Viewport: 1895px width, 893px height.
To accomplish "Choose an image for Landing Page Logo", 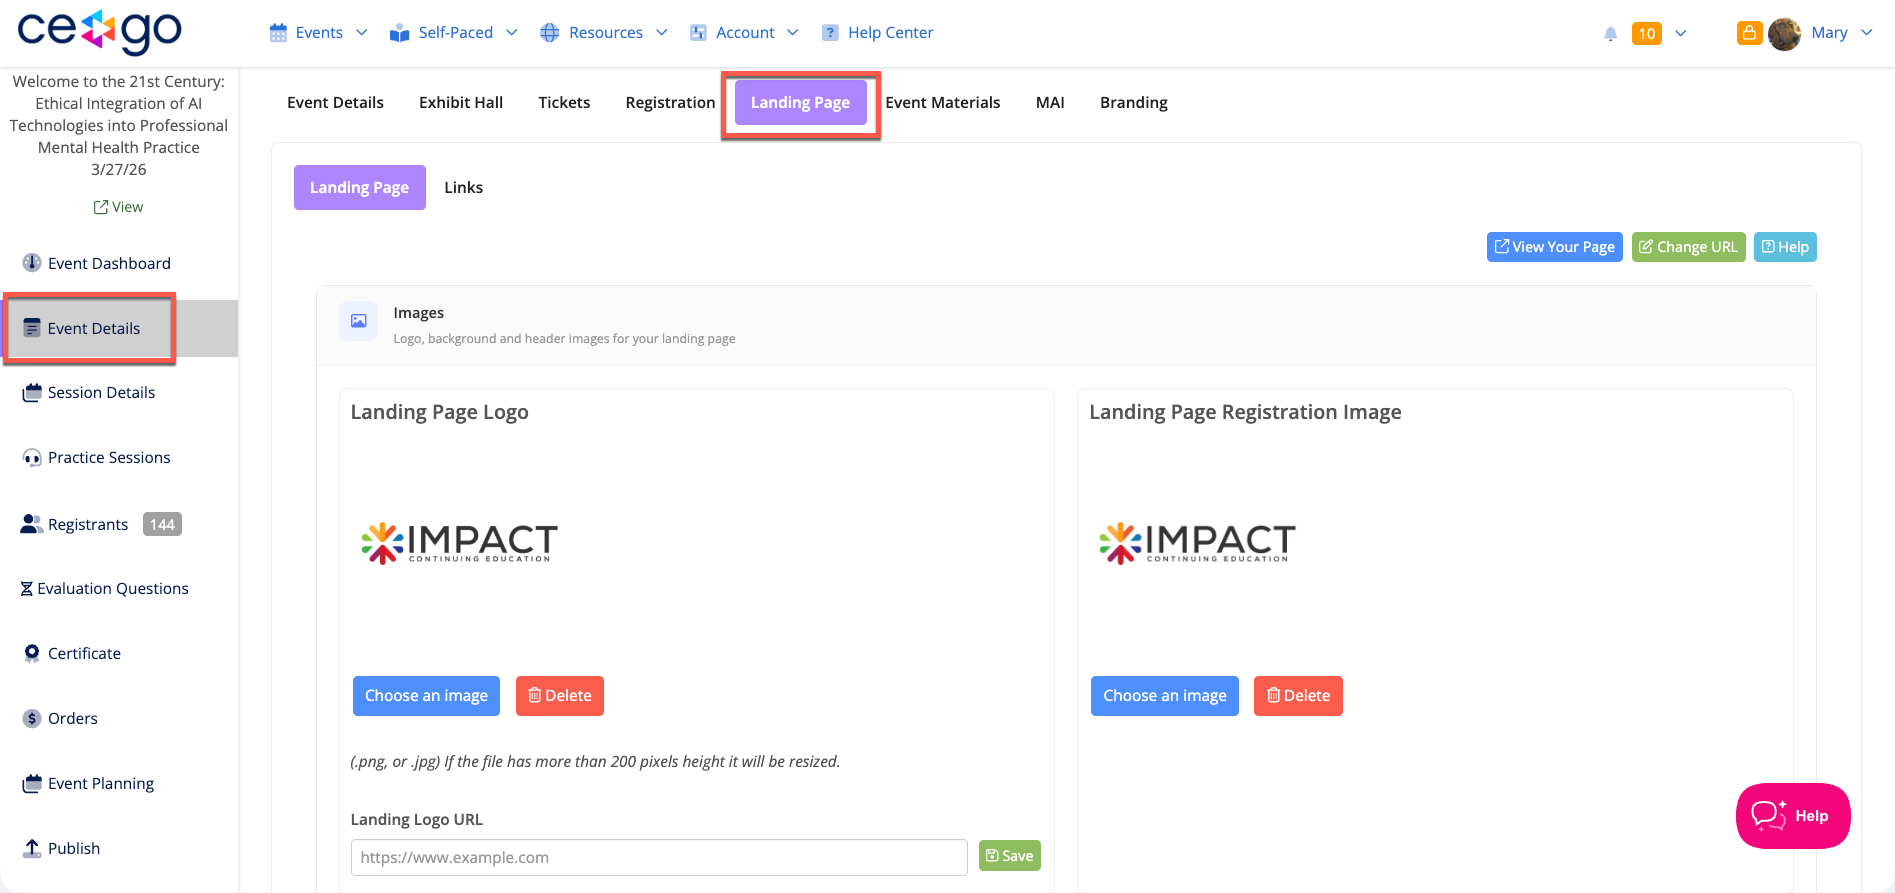I will [426, 696].
